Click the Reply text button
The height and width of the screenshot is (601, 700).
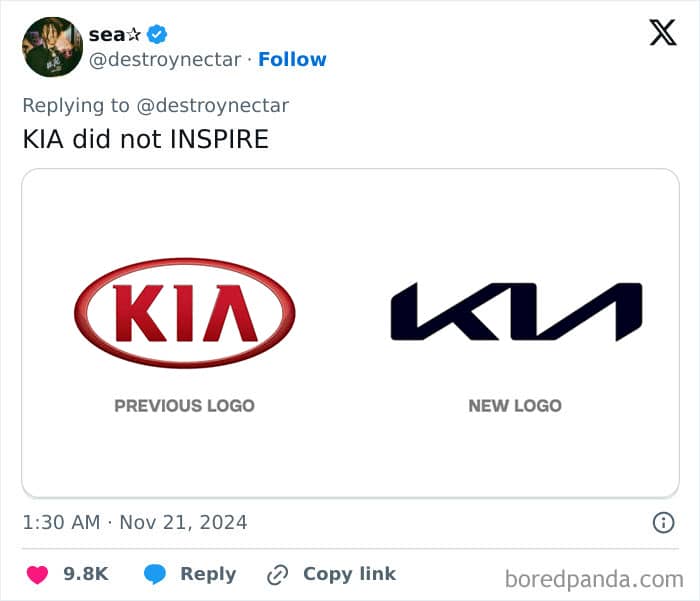point(208,574)
